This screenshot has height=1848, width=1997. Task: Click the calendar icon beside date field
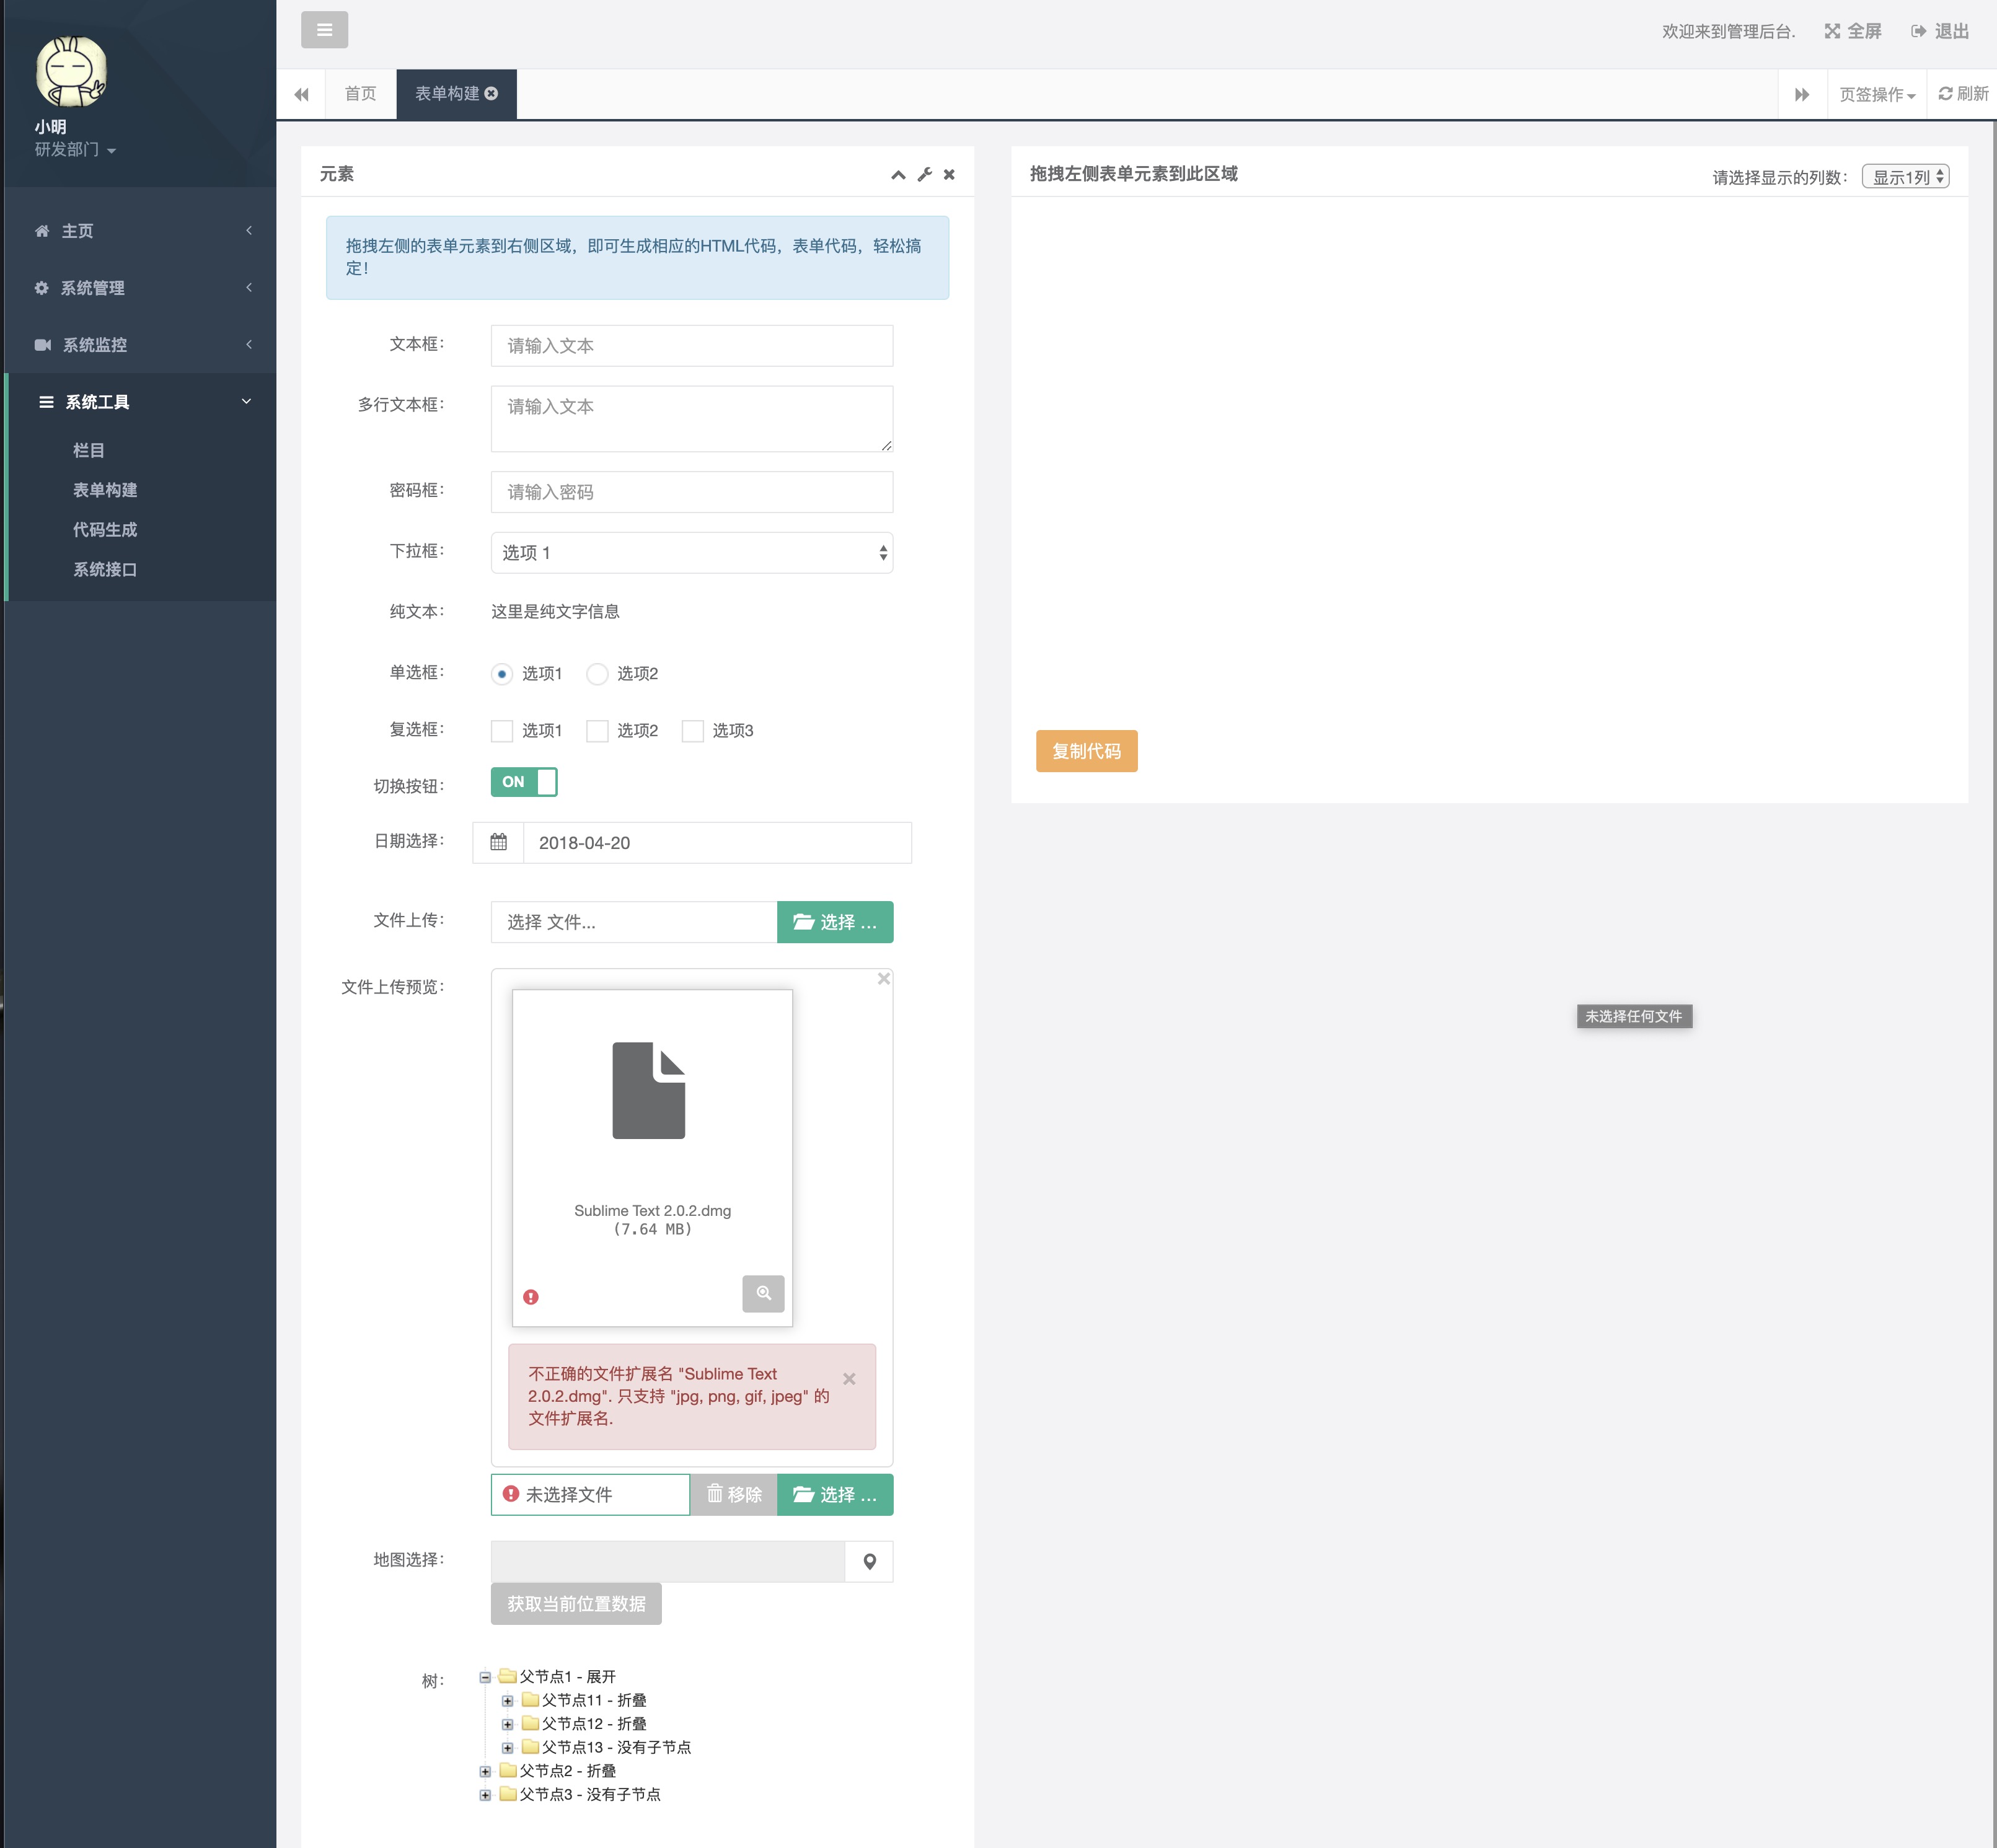(498, 842)
